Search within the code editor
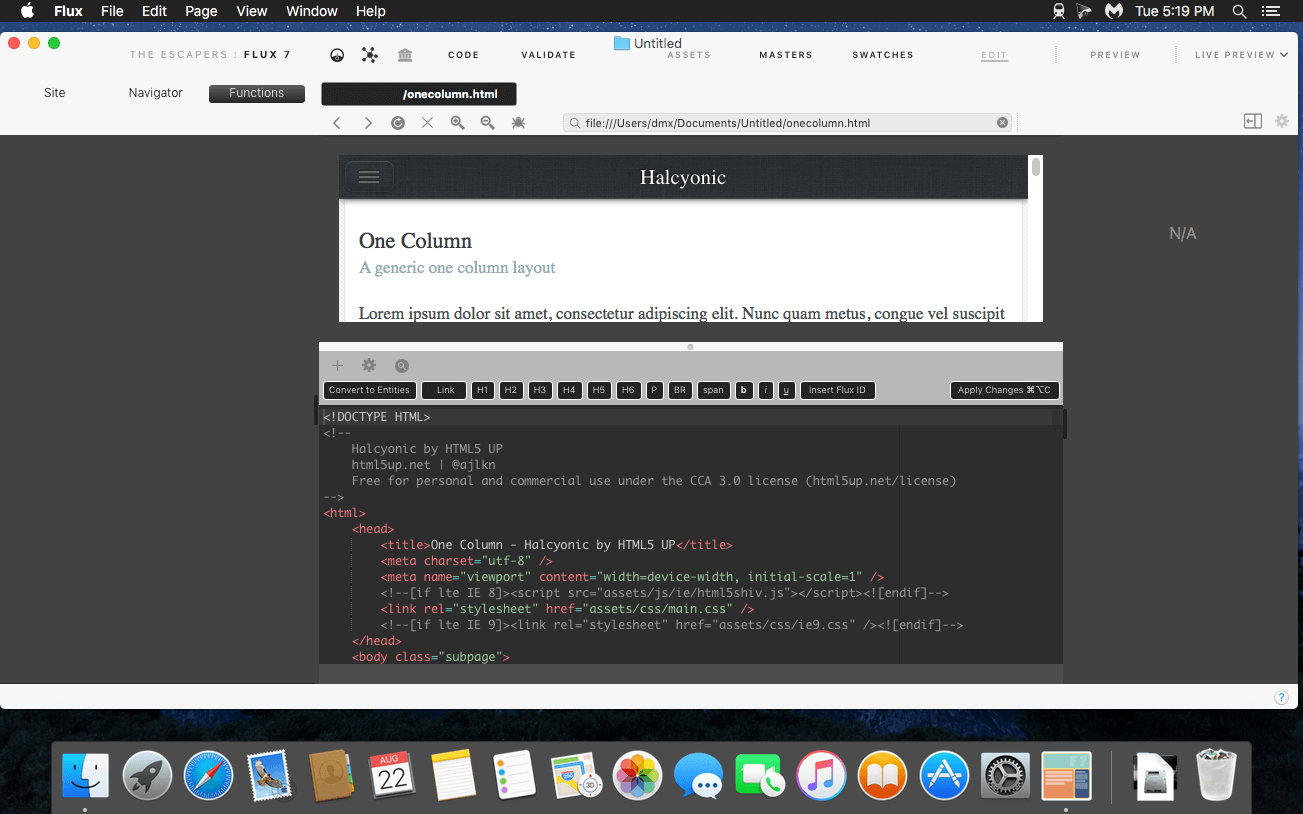Image resolution: width=1303 pixels, height=814 pixels. (x=402, y=366)
